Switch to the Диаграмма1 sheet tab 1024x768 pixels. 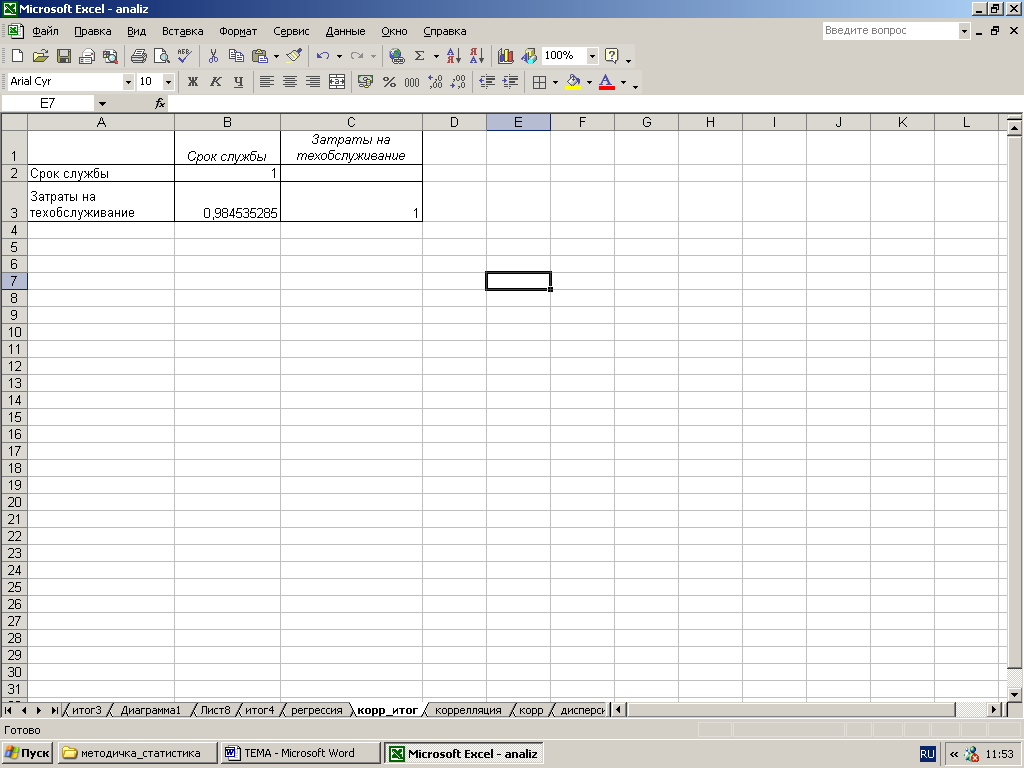click(x=150, y=710)
